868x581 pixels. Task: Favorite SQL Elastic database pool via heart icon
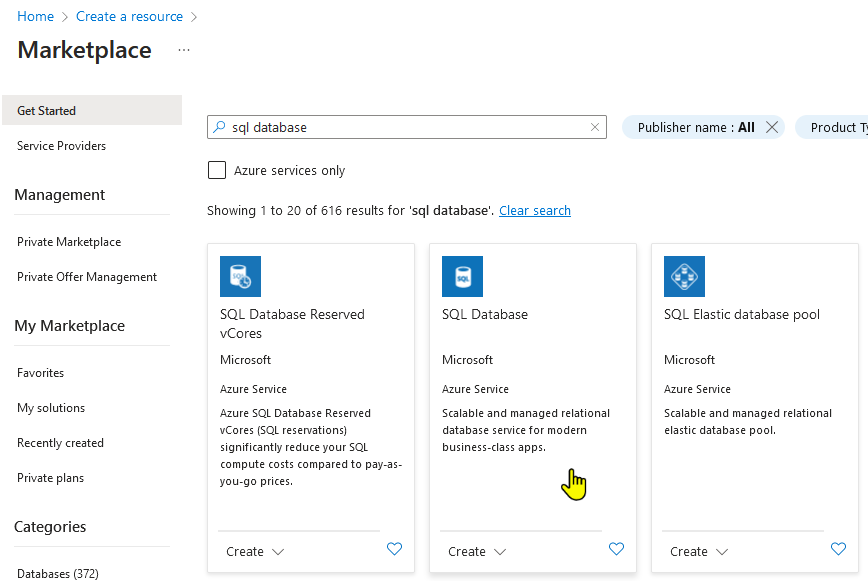point(838,549)
